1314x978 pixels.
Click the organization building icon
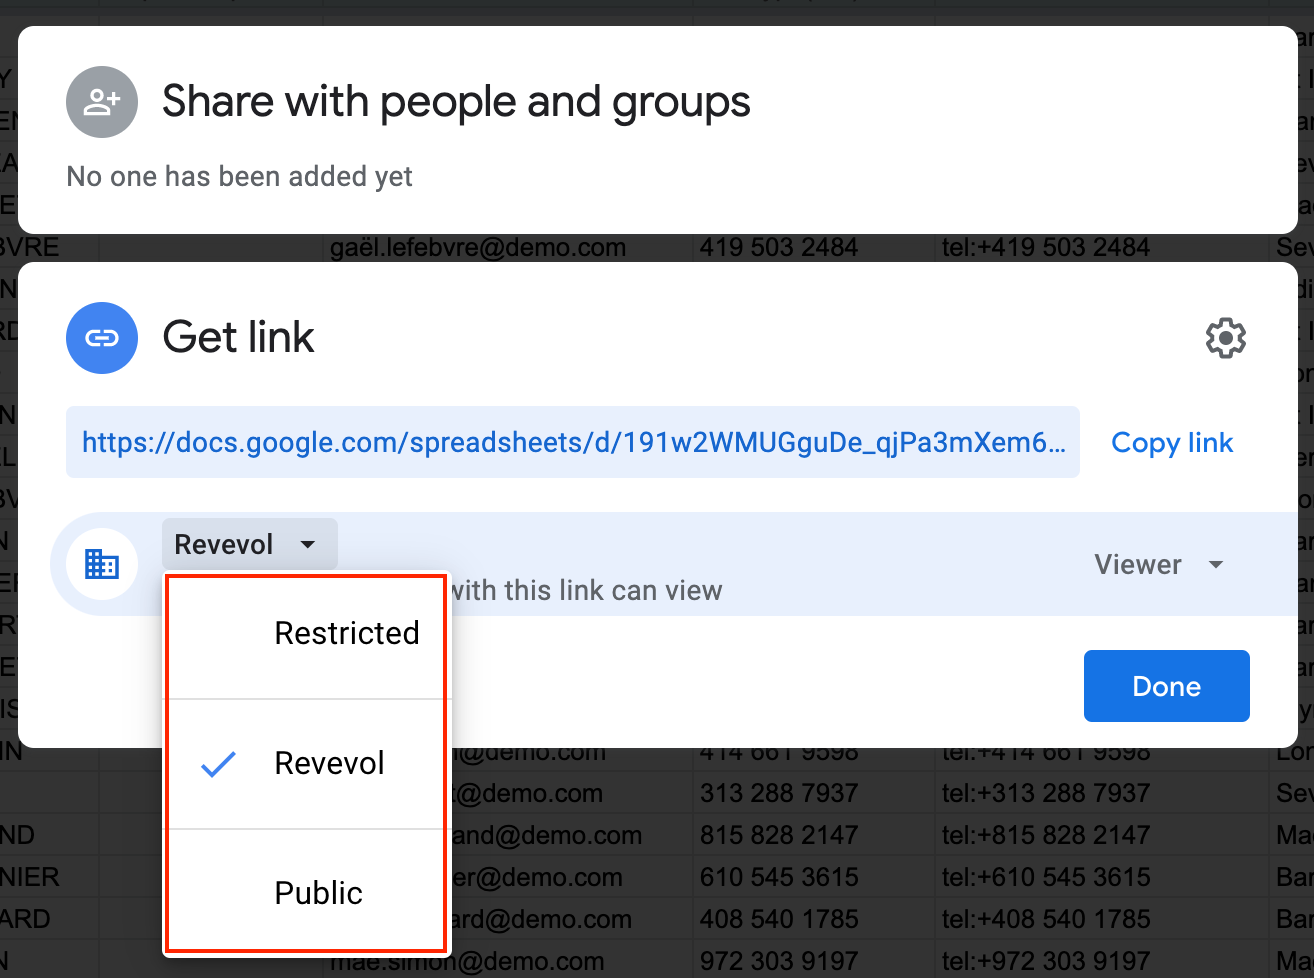[x=102, y=564]
